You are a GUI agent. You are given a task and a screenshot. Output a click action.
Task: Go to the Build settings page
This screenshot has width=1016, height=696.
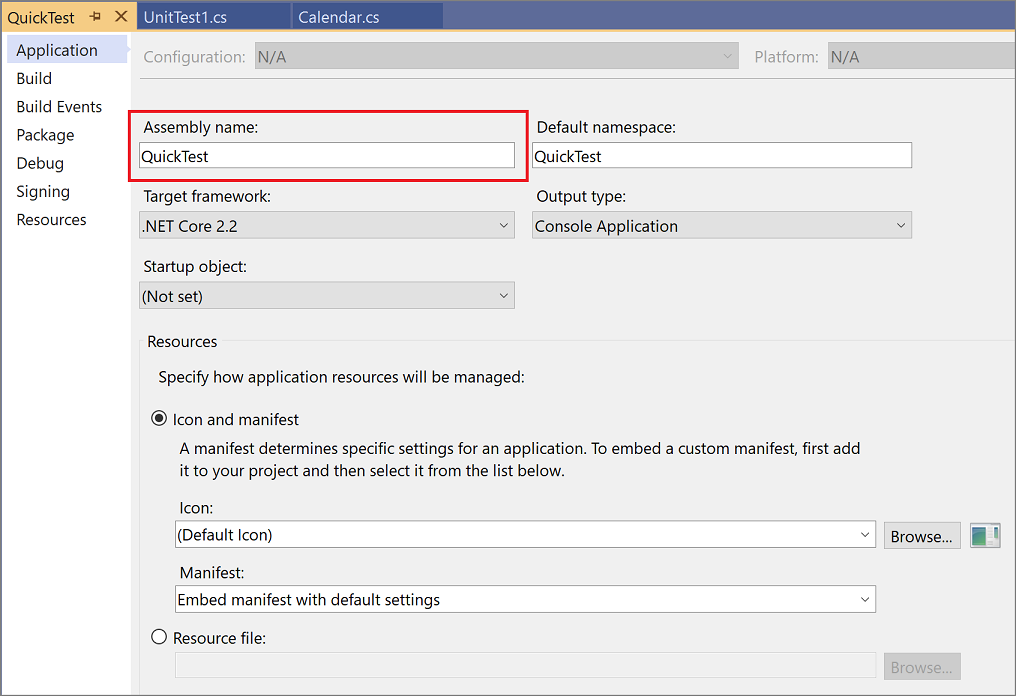[x=34, y=78]
